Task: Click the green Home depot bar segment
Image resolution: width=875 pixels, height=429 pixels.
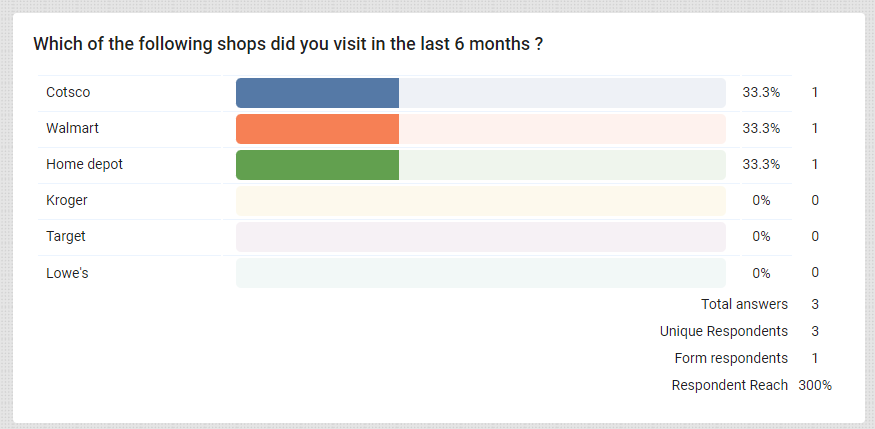Action: [x=317, y=164]
